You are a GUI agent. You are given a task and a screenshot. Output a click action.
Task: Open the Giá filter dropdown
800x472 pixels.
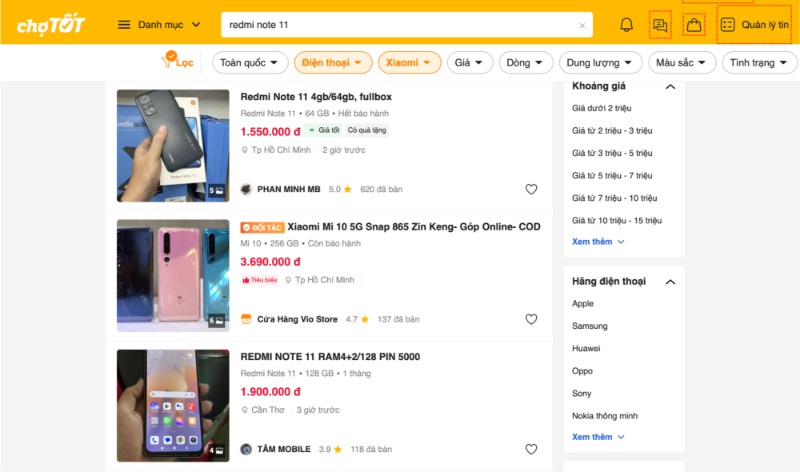click(x=470, y=63)
